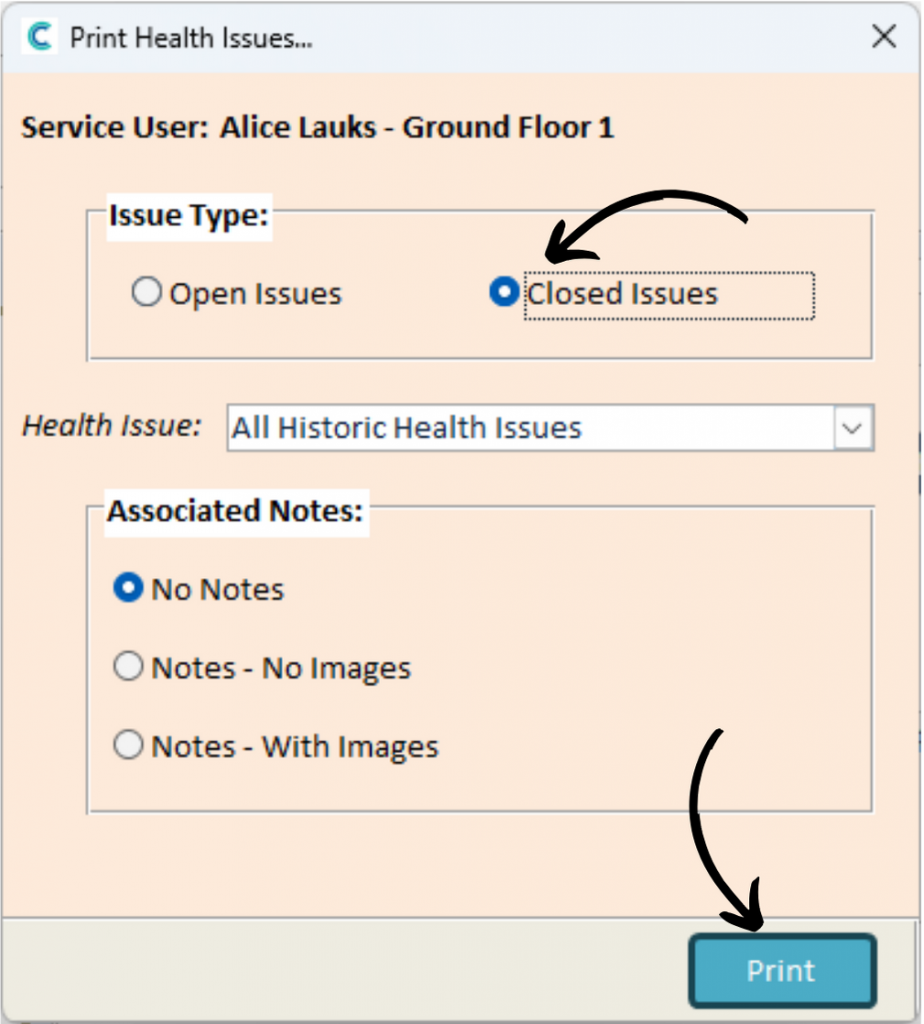The height and width of the screenshot is (1024, 924).
Task: Click the Service User Alice Lauks label
Action: 318,128
